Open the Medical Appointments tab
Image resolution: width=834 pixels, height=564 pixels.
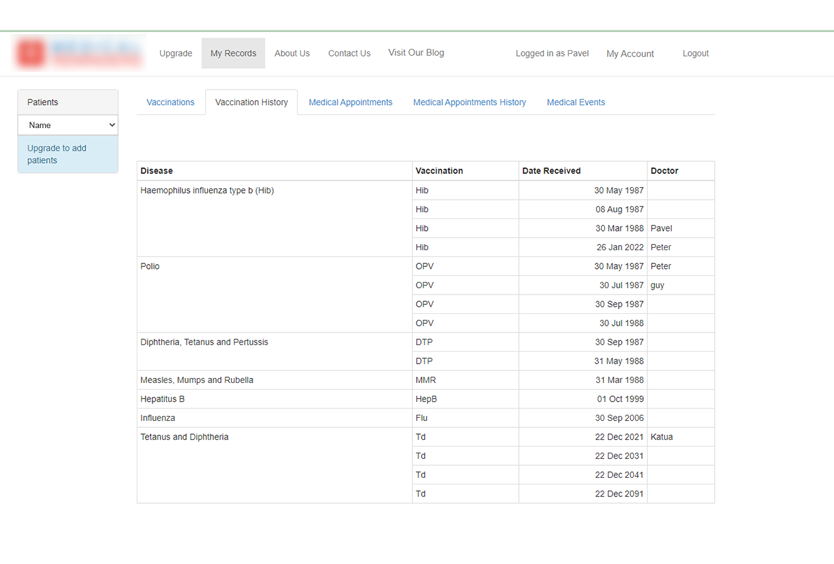tap(350, 102)
